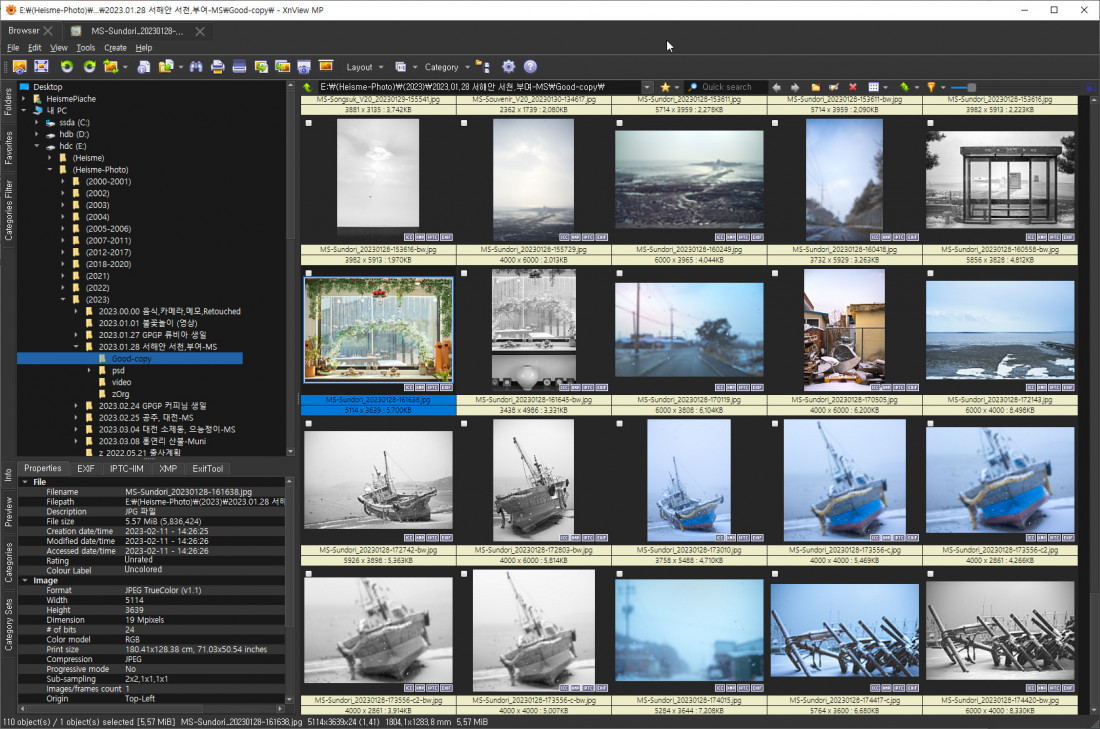Open the Tools menu
This screenshot has height=729, width=1100.
click(86, 47)
